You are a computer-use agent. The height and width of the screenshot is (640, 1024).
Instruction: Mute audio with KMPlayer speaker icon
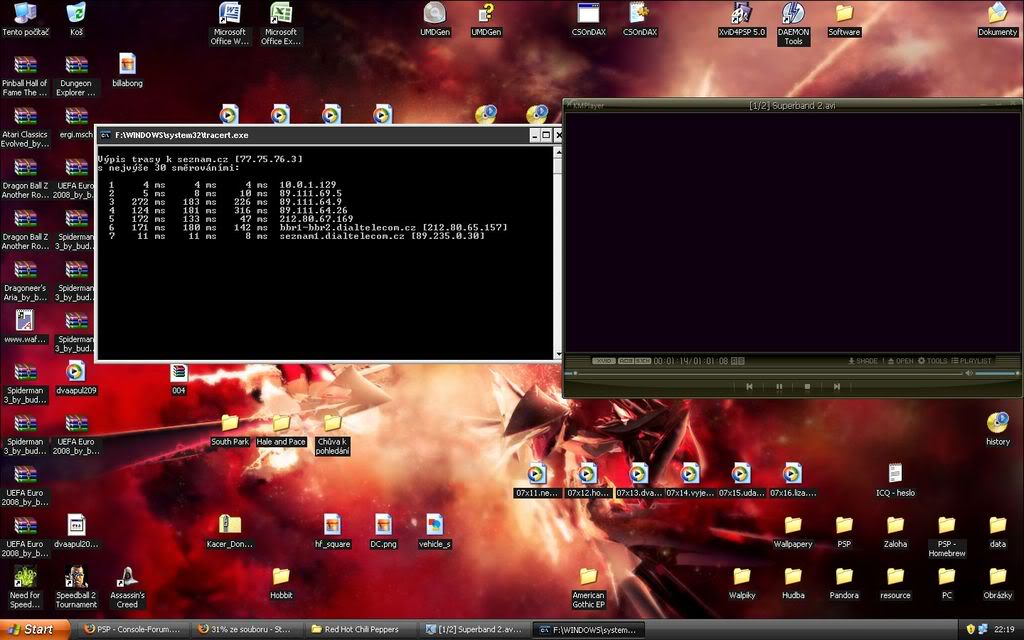click(x=967, y=373)
